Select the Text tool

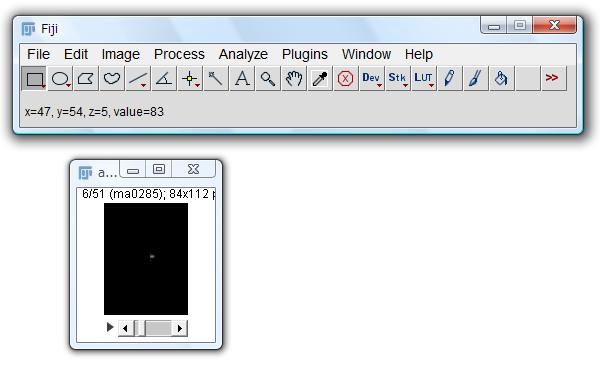[x=242, y=78]
